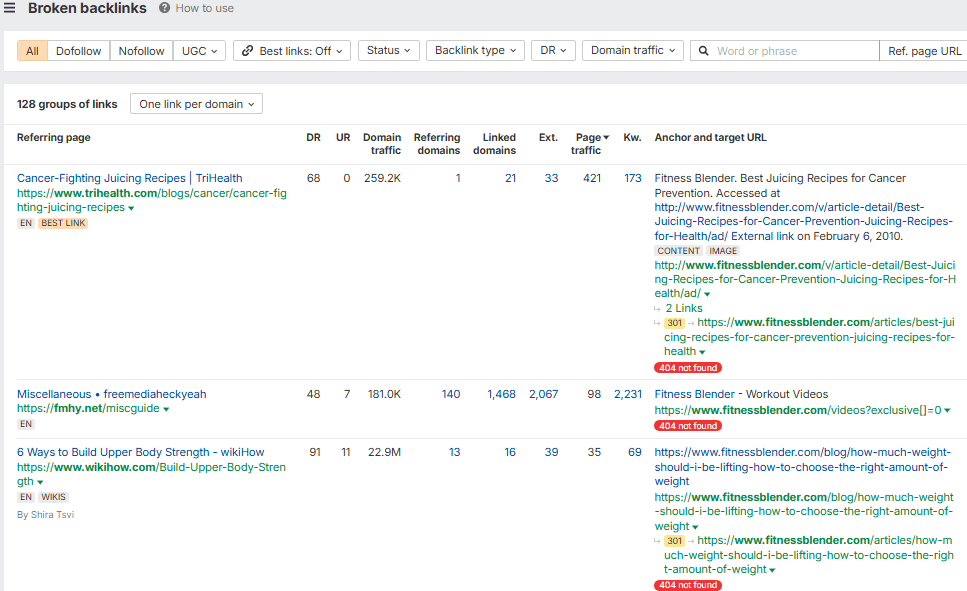The width and height of the screenshot is (967, 591).
Task: Expand the fmhy.net URL dropdown arrow
Action: click(x=166, y=409)
